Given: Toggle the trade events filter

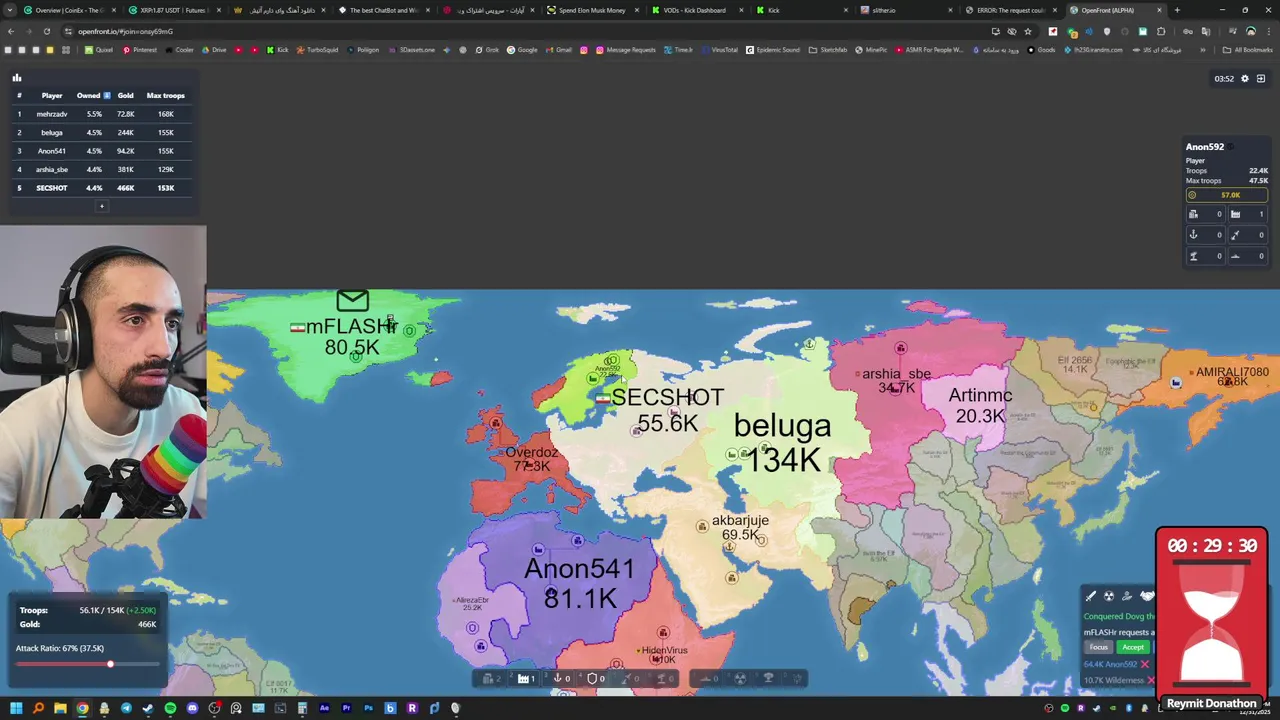Looking at the screenshot, I should [1127, 596].
